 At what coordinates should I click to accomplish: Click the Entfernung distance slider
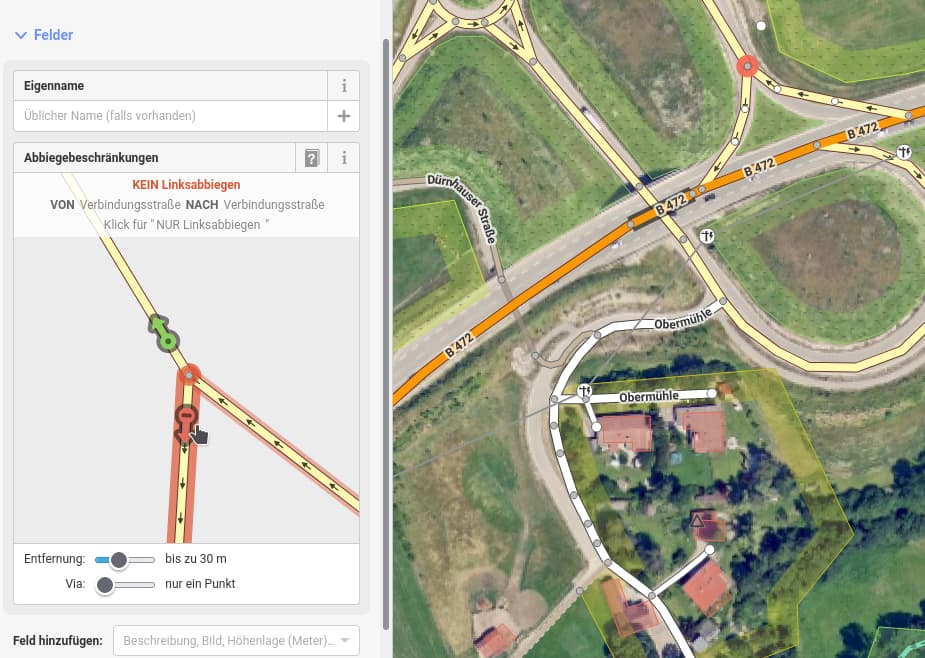125,559
